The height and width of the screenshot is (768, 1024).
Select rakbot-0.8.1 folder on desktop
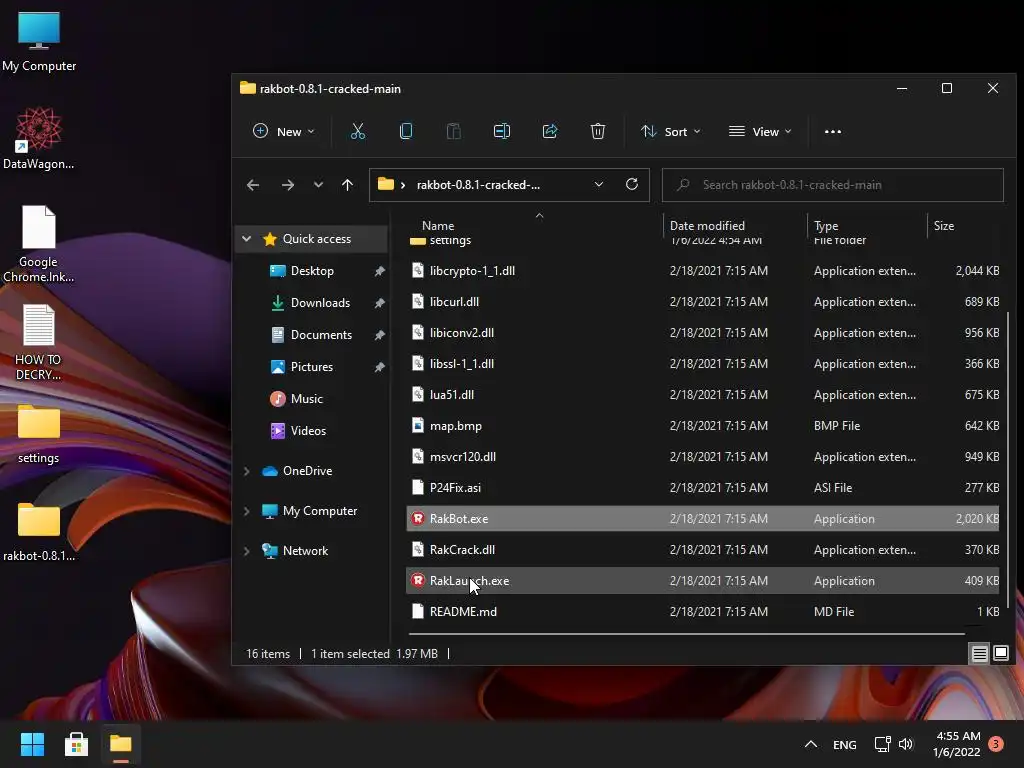coord(39,532)
